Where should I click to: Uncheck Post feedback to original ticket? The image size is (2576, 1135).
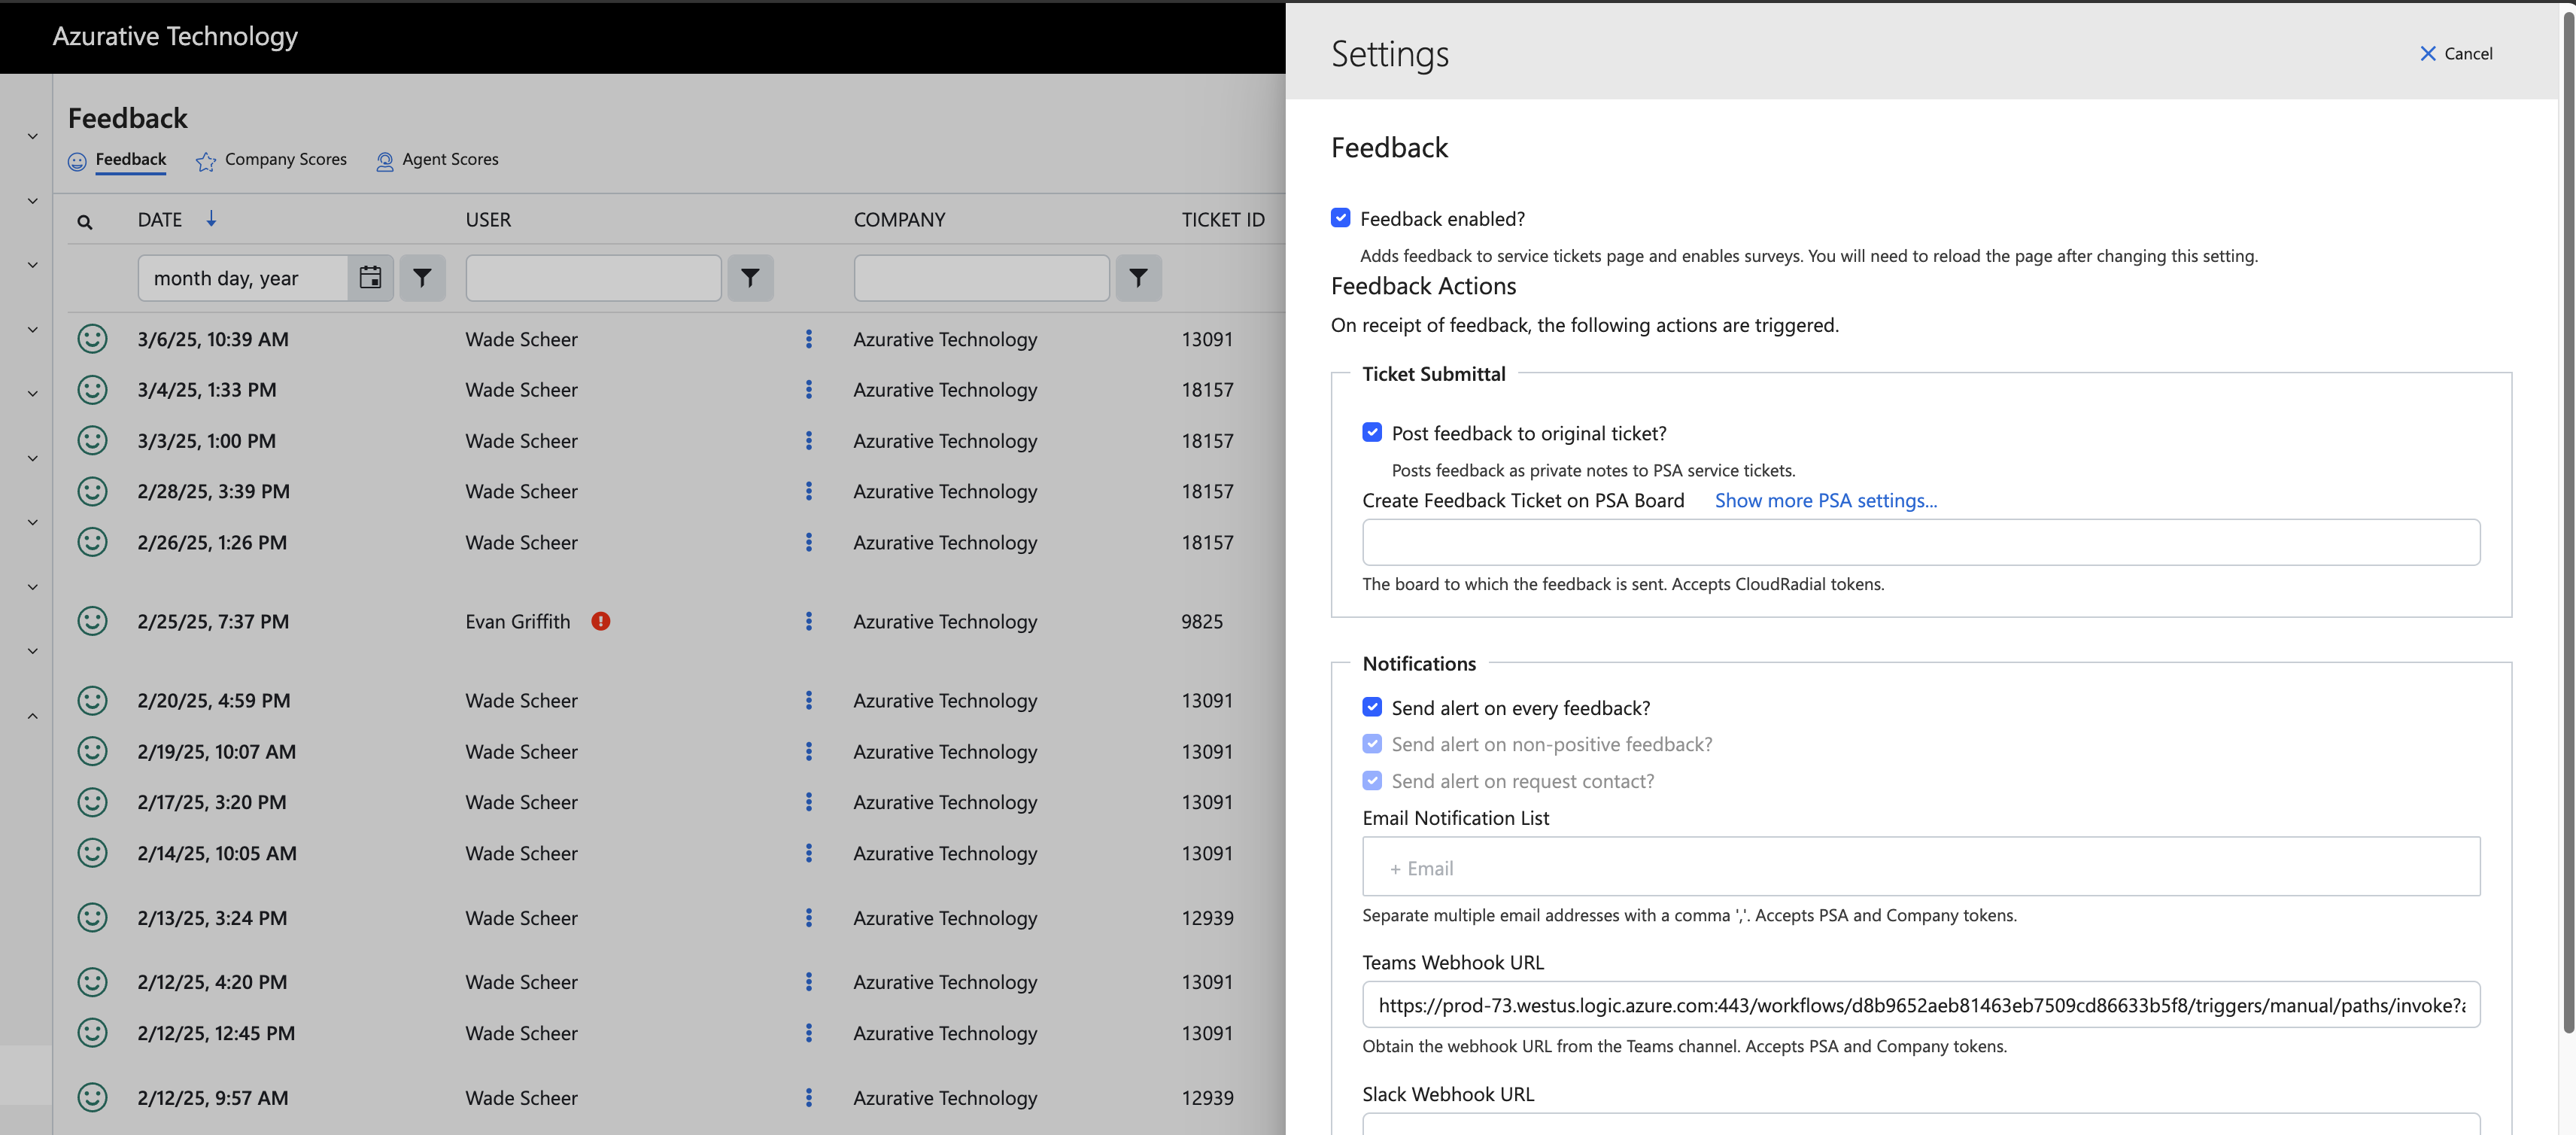coord(1372,432)
